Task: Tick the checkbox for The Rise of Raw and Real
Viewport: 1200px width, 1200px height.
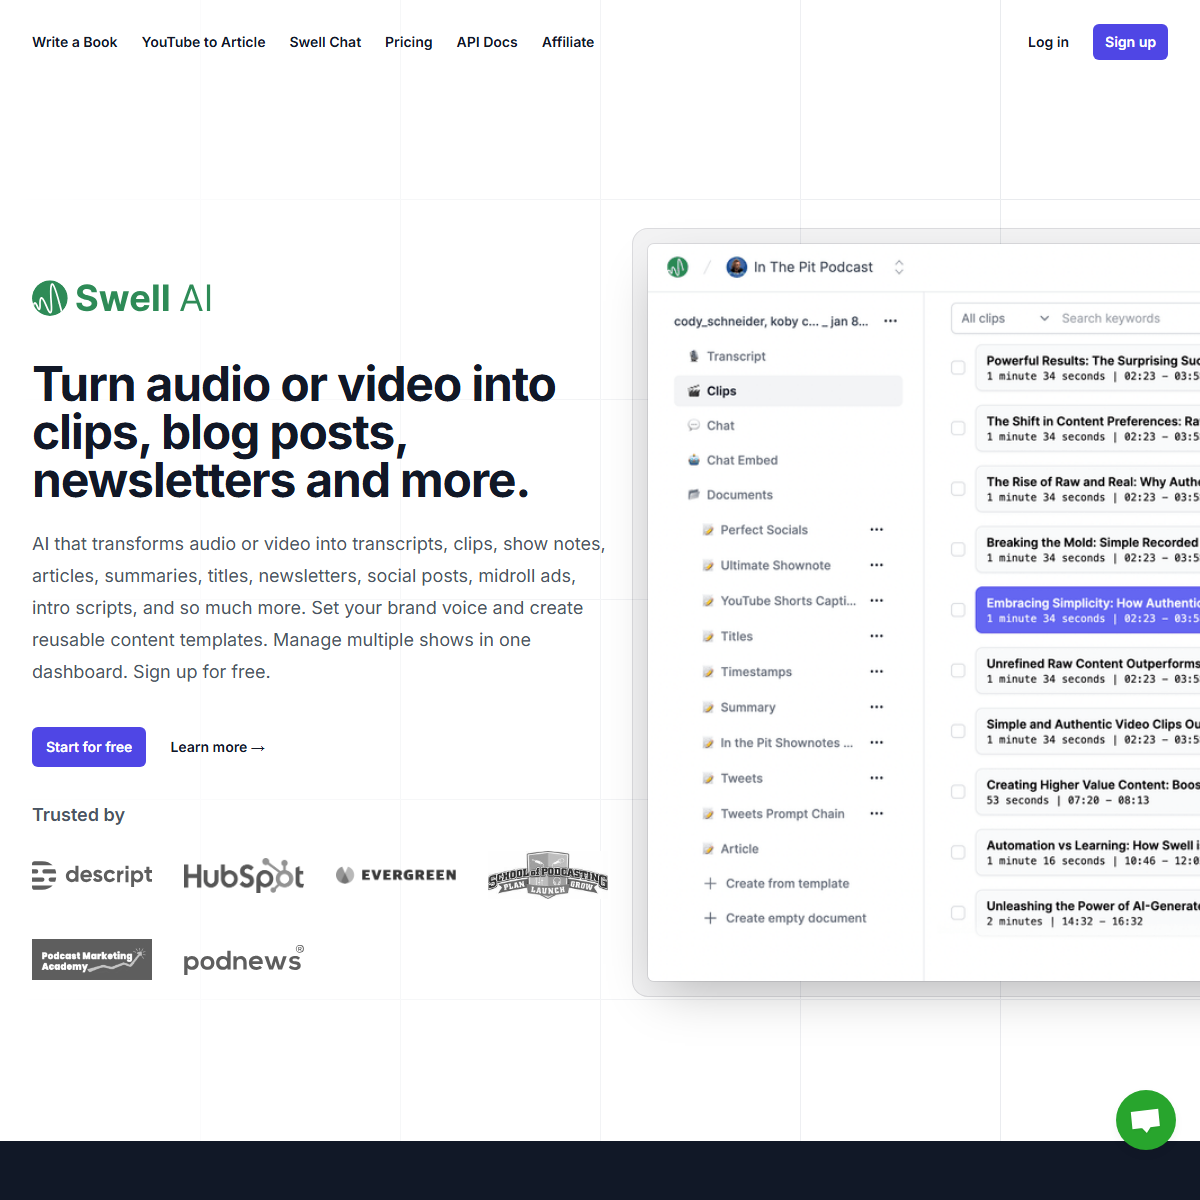Action: pyautogui.click(x=958, y=489)
